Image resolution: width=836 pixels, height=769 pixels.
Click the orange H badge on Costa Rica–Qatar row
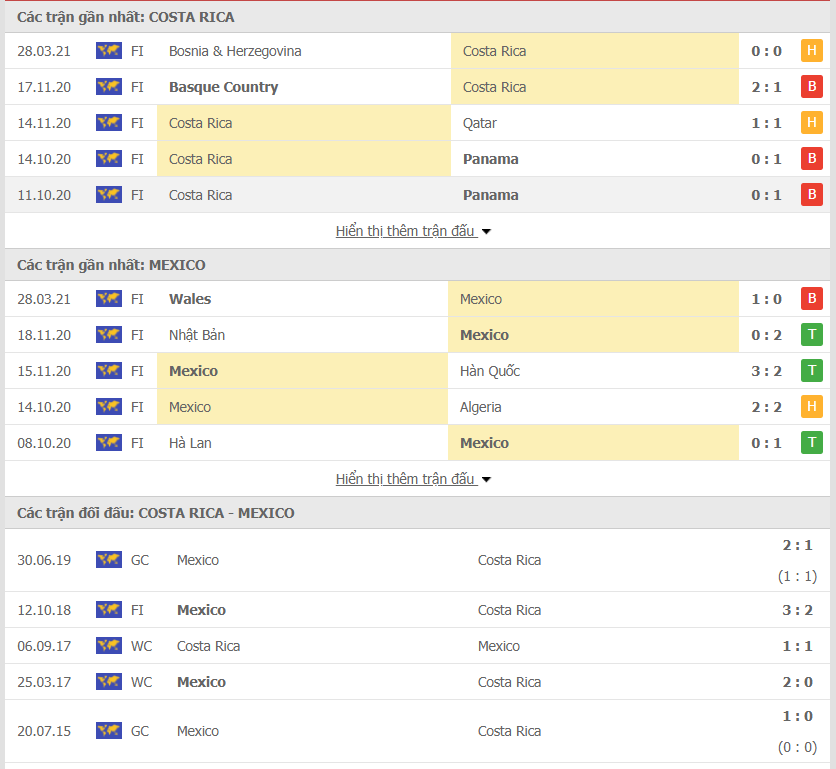point(812,123)
